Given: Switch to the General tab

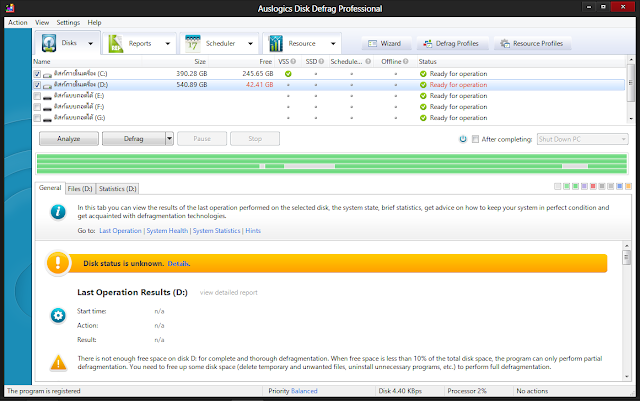Looking at the screenshot, I should (50, 188).
